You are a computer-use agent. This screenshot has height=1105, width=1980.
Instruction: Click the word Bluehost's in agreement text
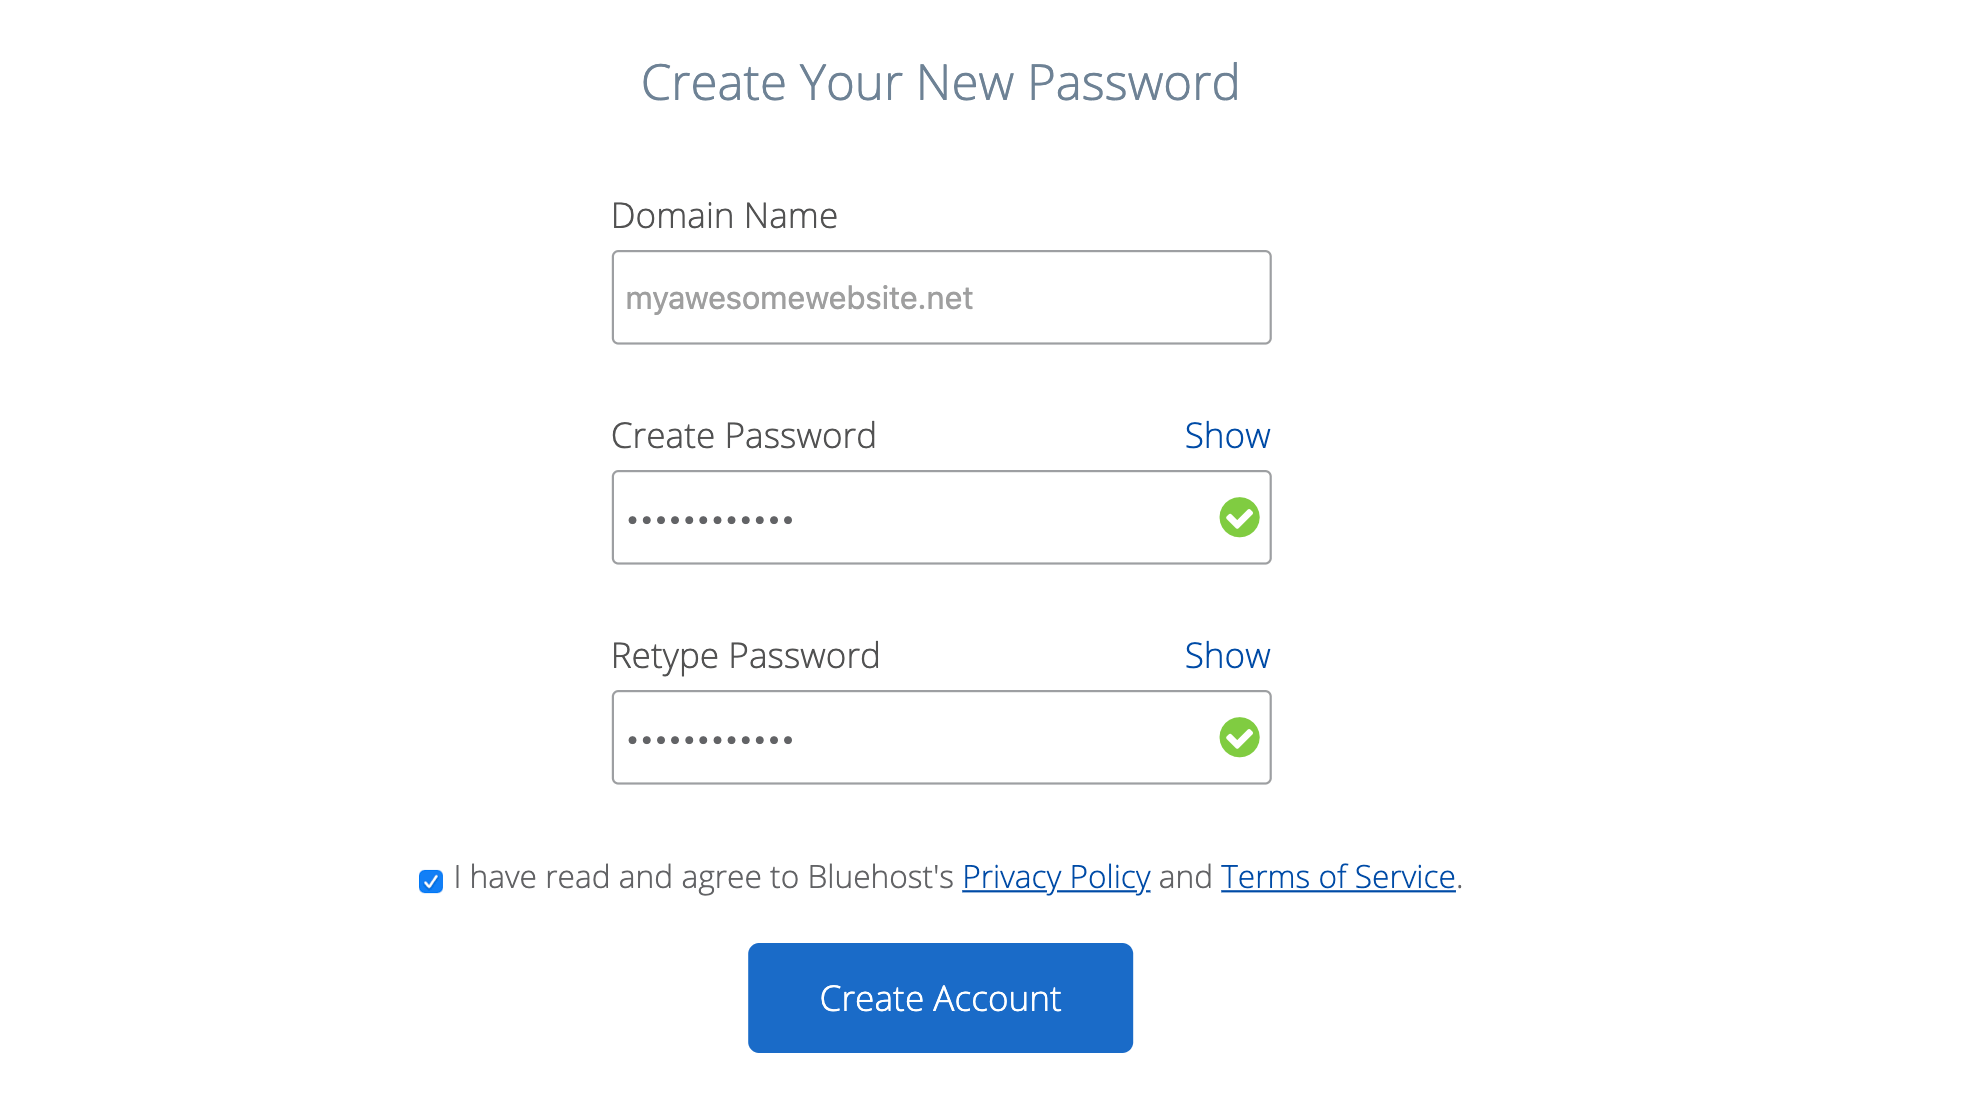tap(880, 877)
